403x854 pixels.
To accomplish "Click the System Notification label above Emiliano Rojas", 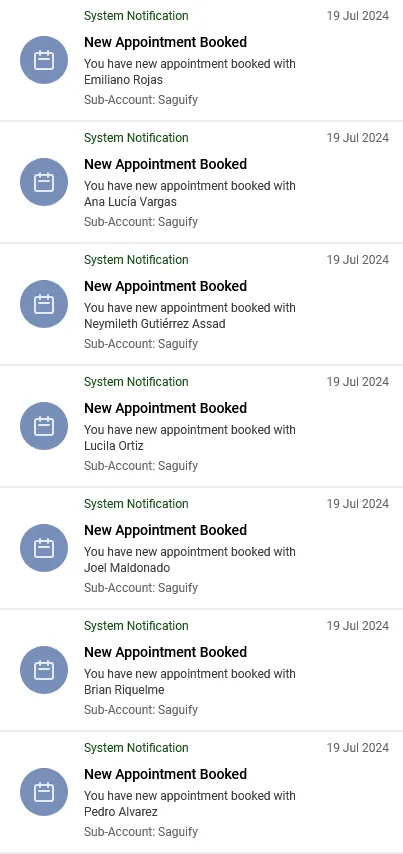I will tap(136, 16).
